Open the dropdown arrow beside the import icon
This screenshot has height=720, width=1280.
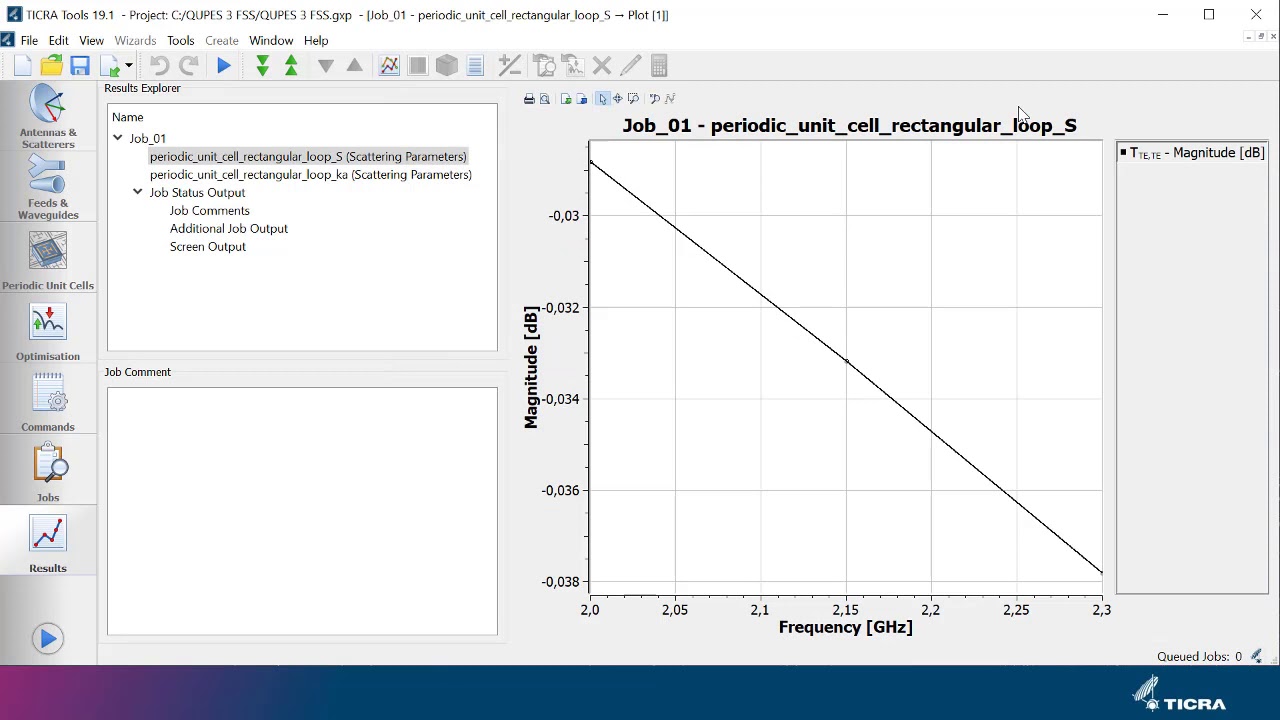128,66
